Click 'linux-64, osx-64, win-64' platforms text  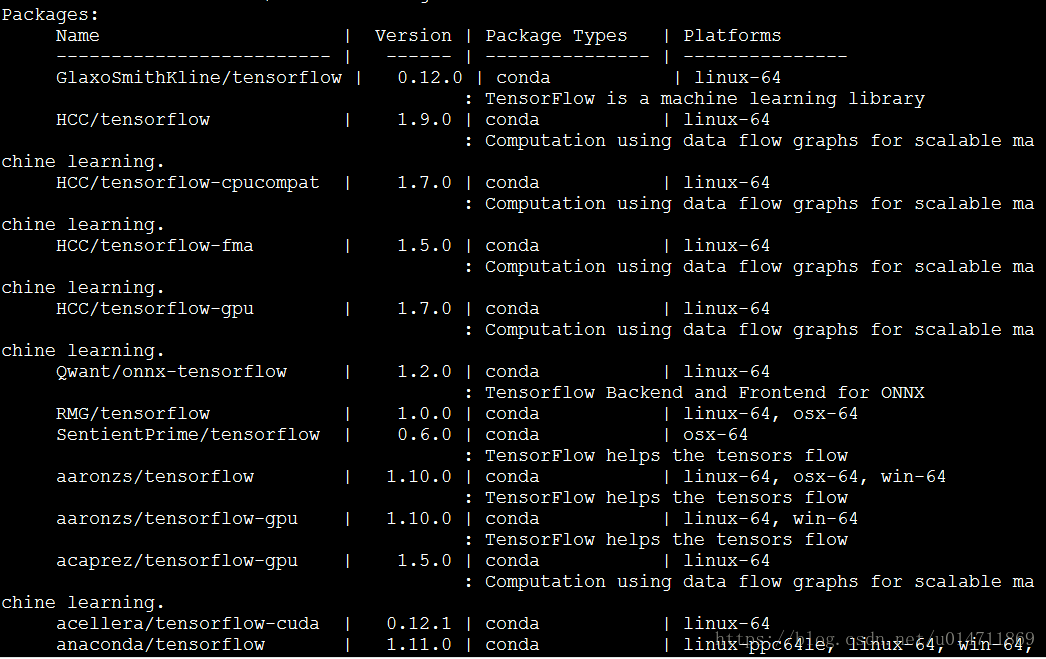click(815, 476)
